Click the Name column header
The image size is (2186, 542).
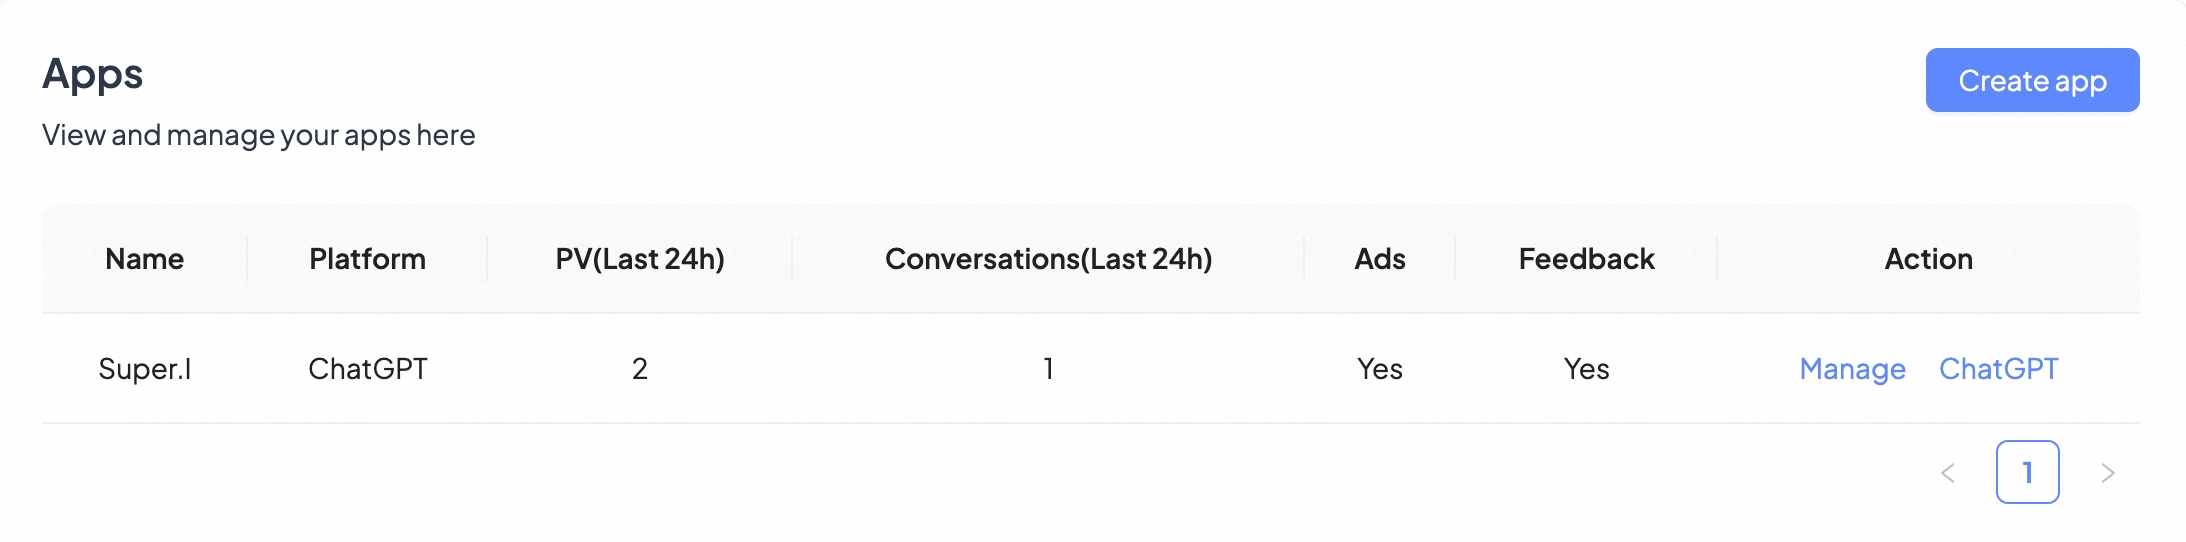[145, 259]
